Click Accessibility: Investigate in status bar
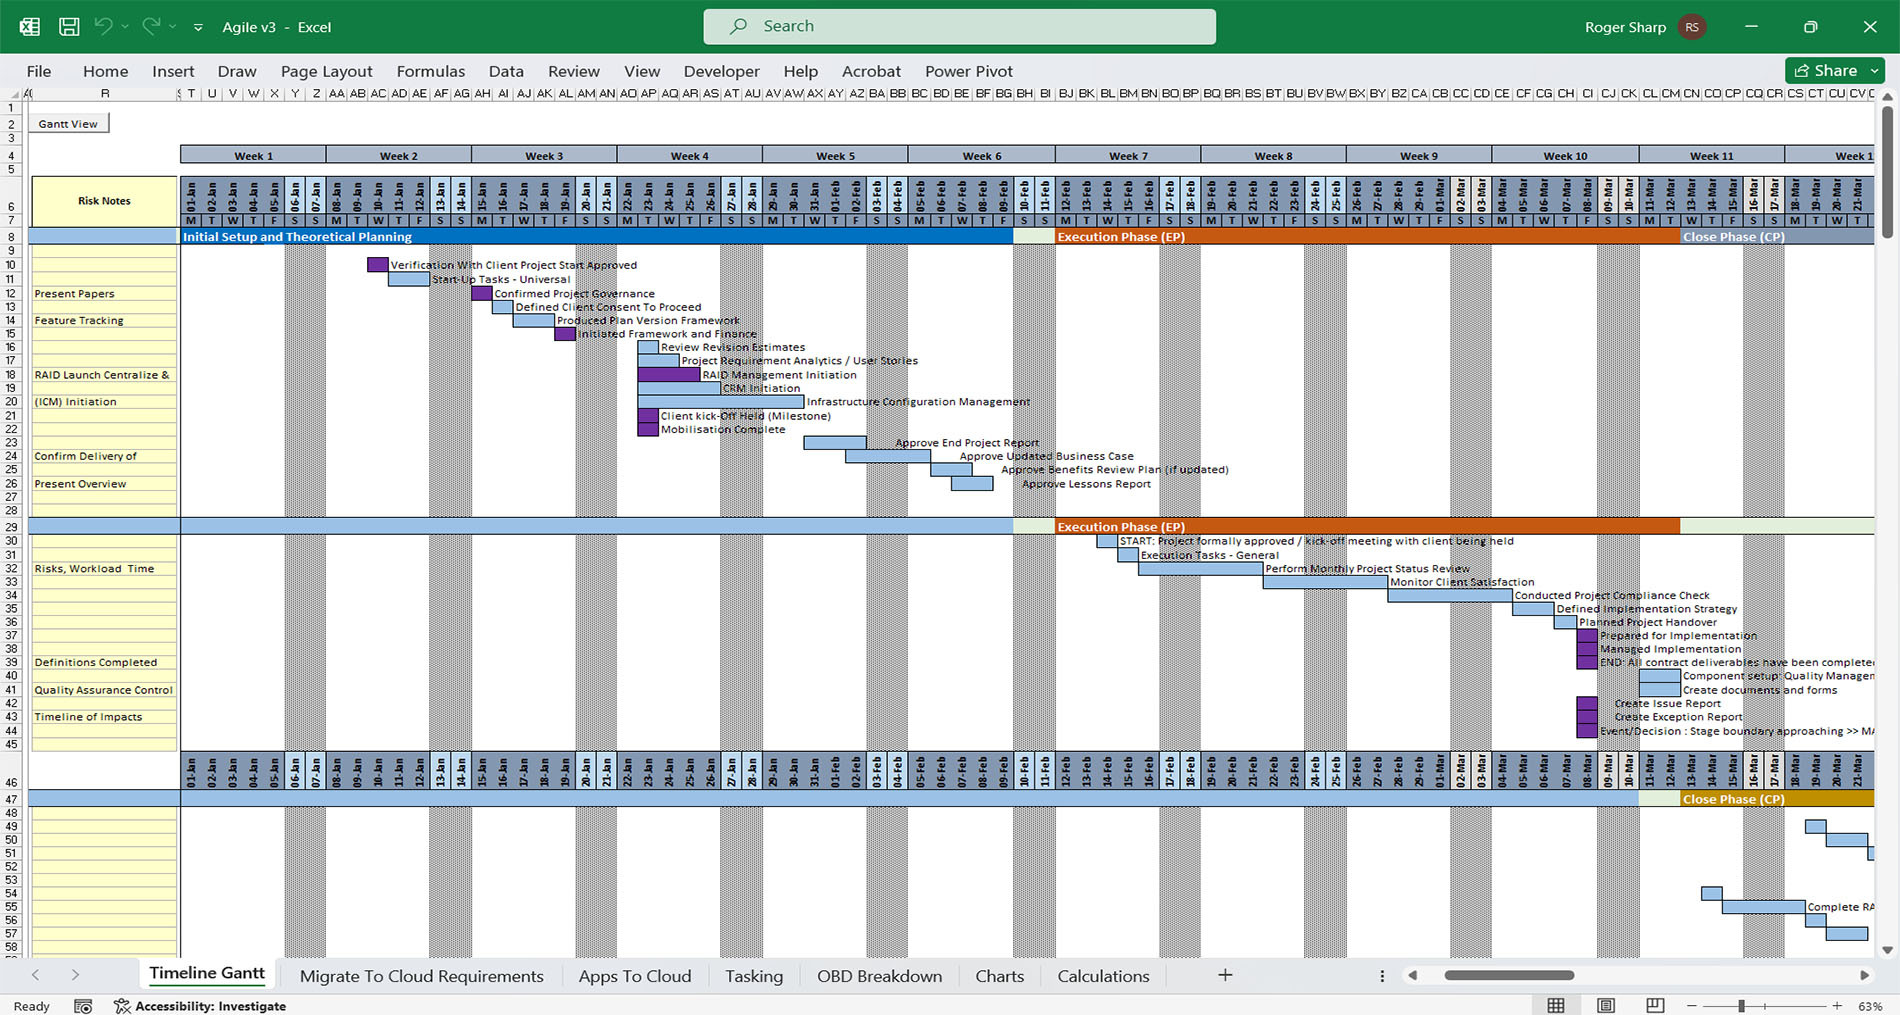The image size is (1900, 1015). tap(200, 1006)
